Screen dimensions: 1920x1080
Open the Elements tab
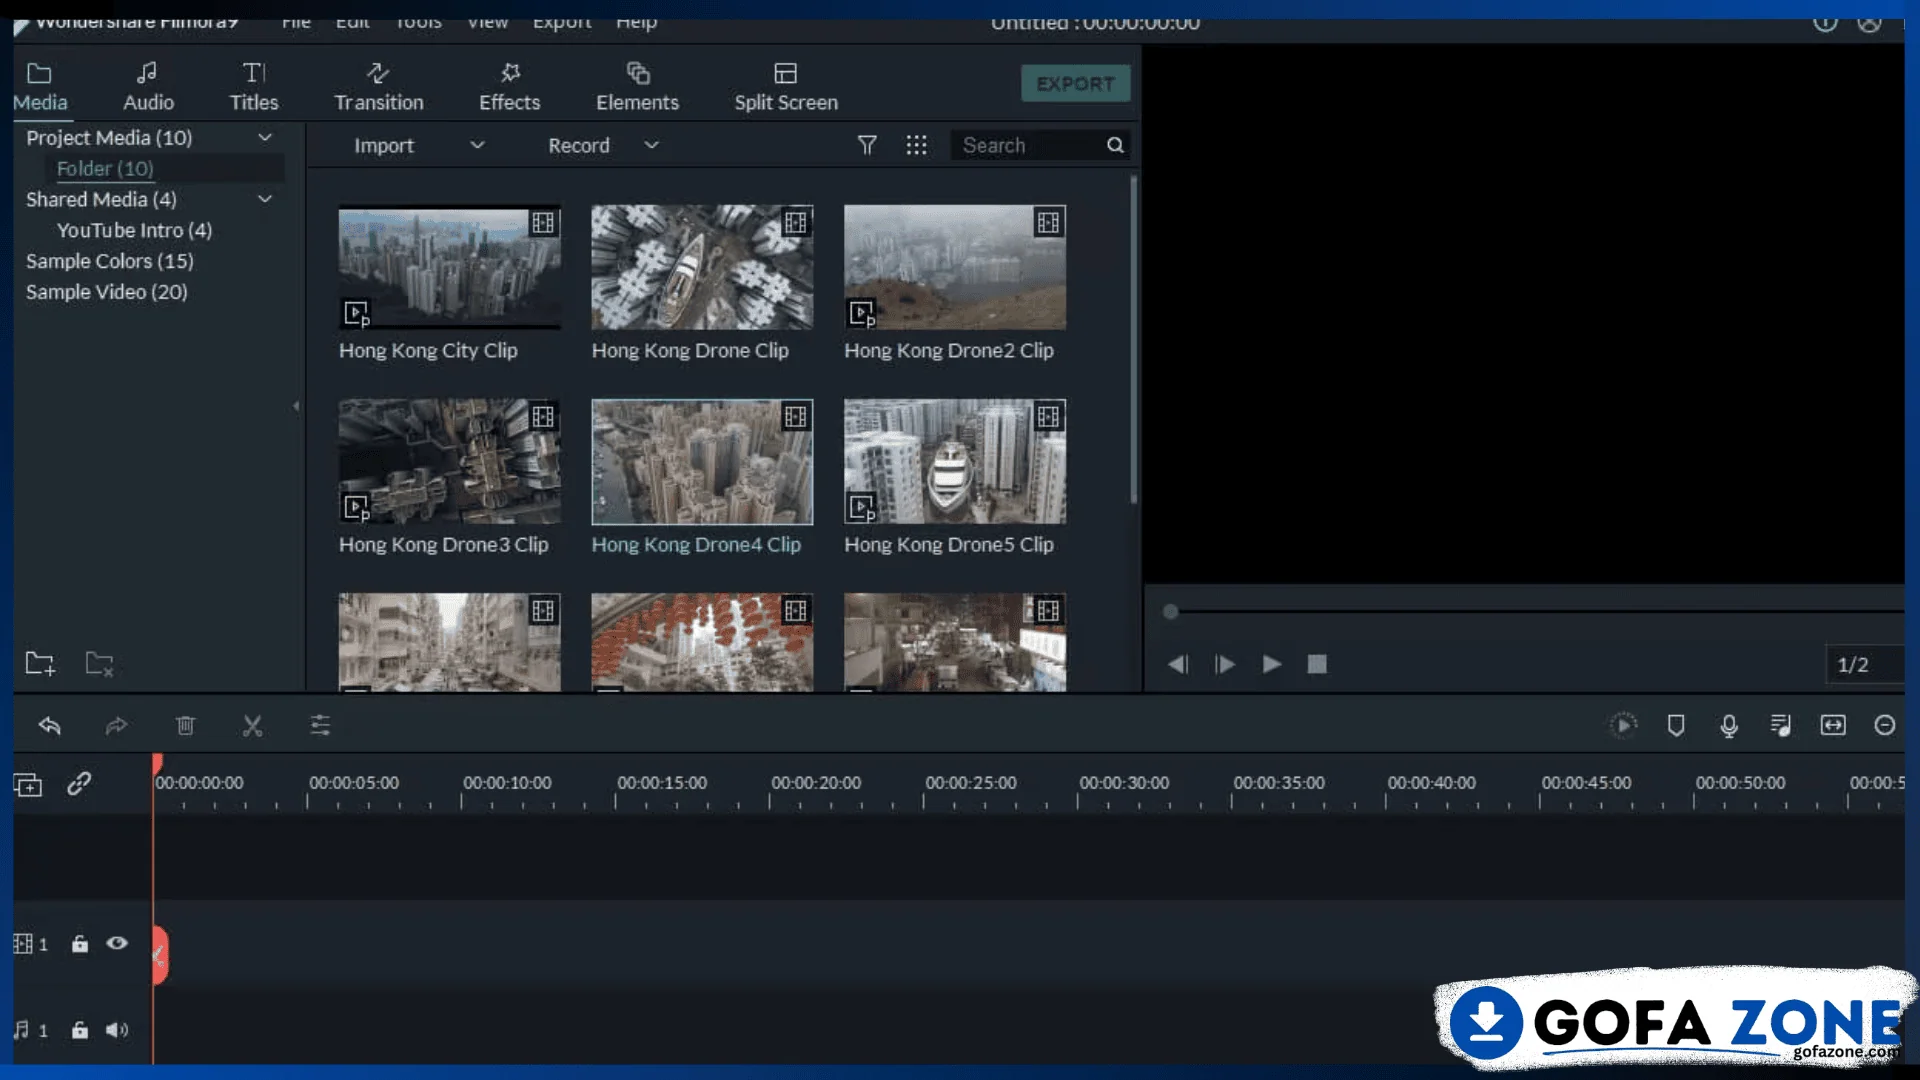point(637,86)
